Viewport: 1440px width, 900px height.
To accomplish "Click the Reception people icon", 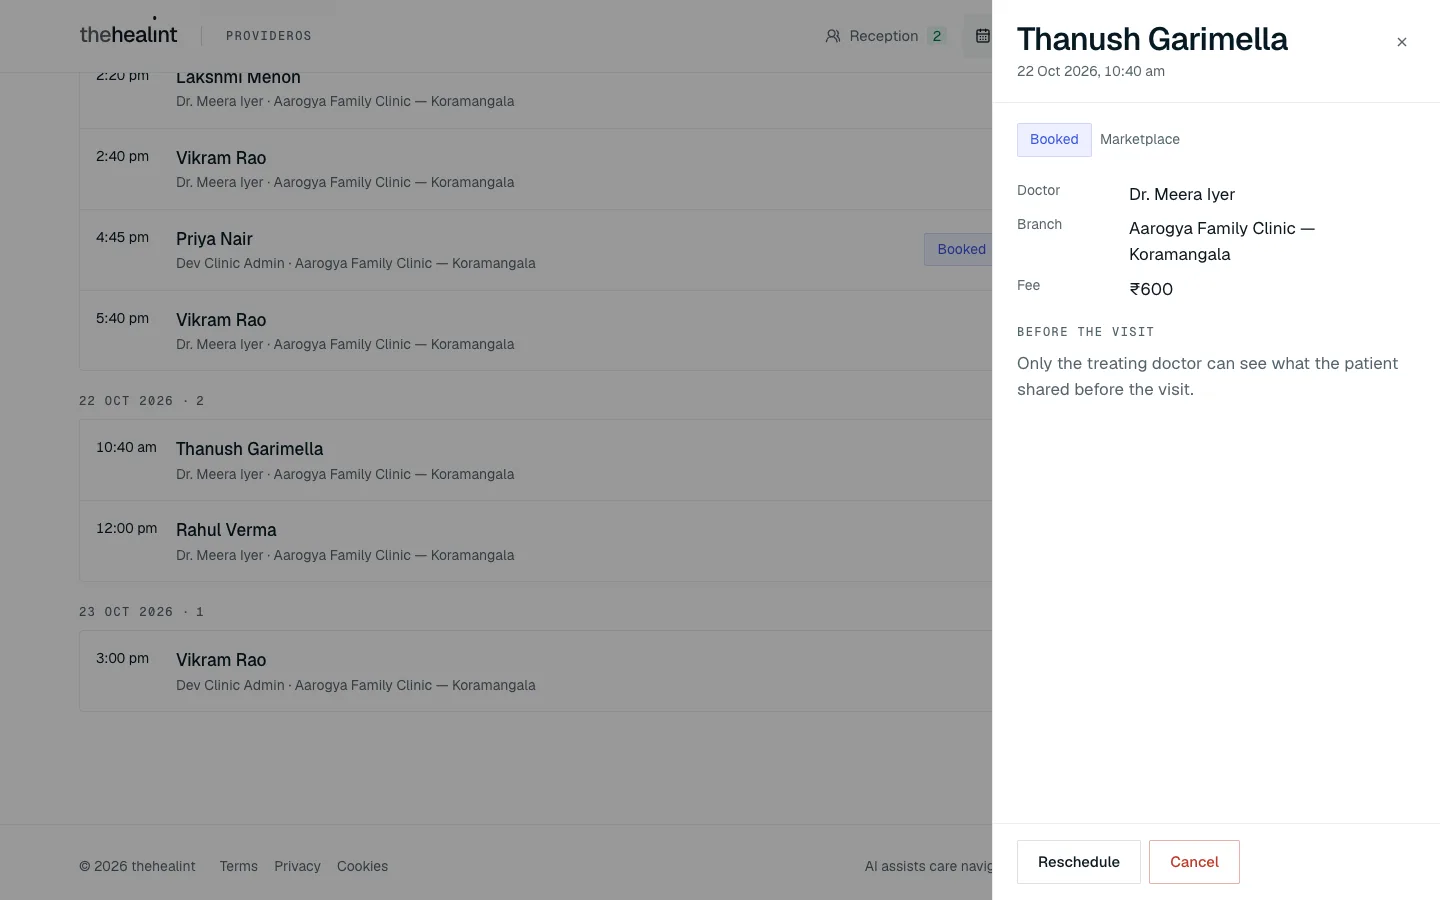I will 832,36.
